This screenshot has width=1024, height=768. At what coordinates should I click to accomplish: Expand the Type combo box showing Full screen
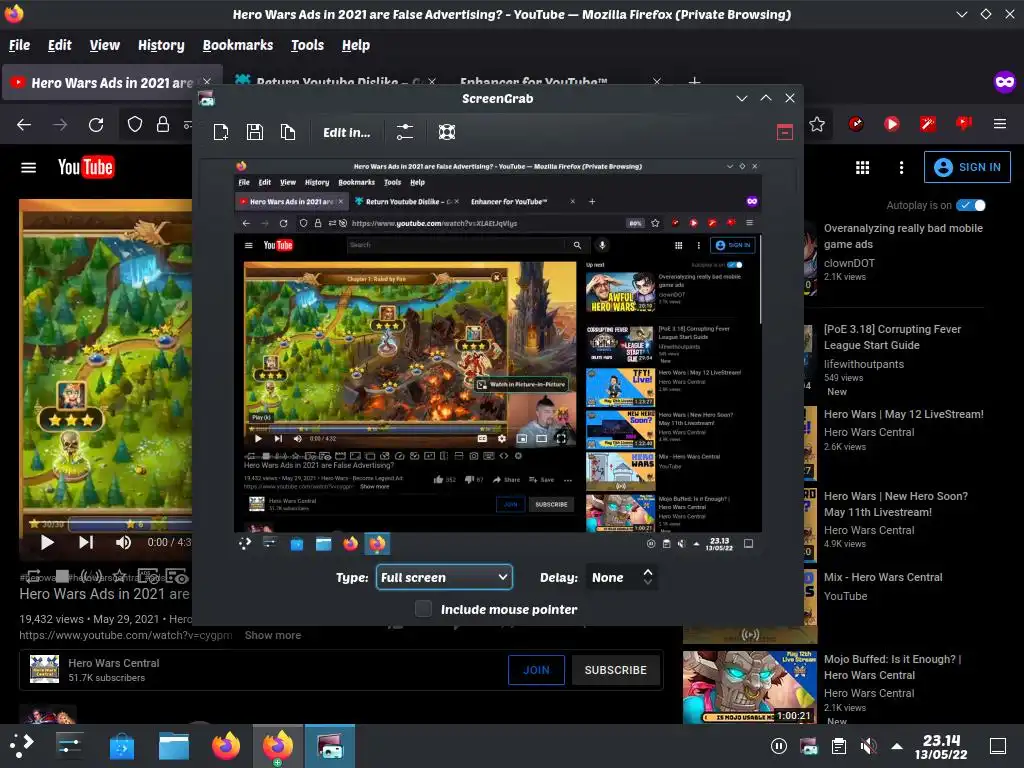[x=444, y=577]
